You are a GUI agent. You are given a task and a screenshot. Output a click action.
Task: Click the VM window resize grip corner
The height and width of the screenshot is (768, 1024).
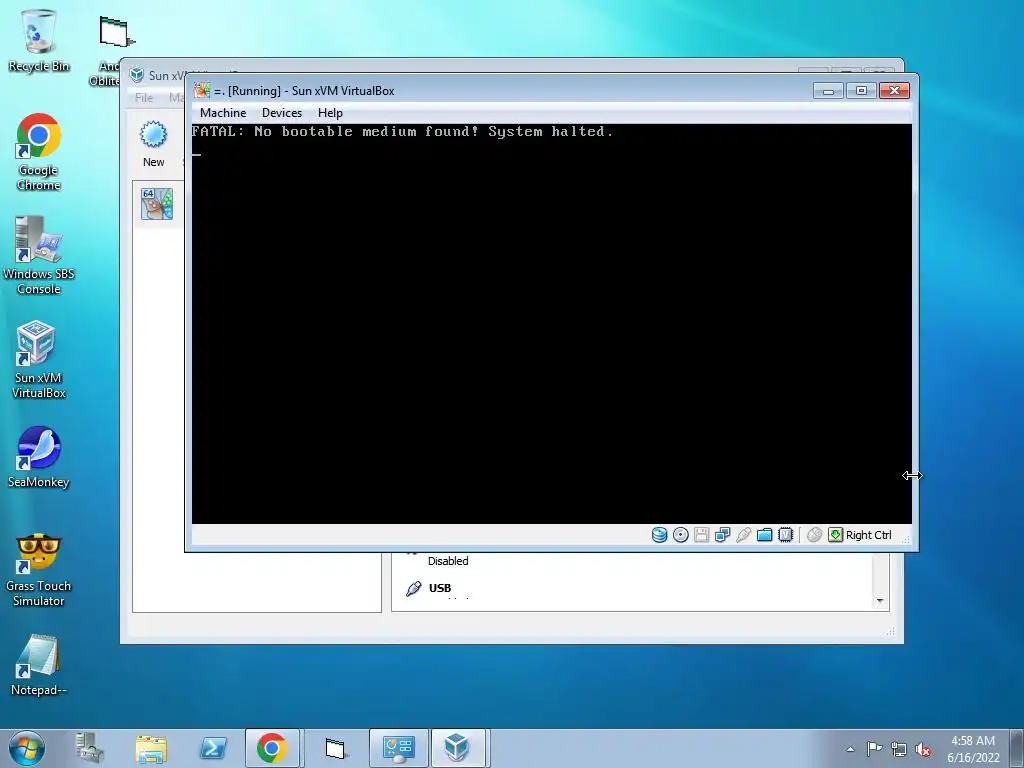coord(906,539)
